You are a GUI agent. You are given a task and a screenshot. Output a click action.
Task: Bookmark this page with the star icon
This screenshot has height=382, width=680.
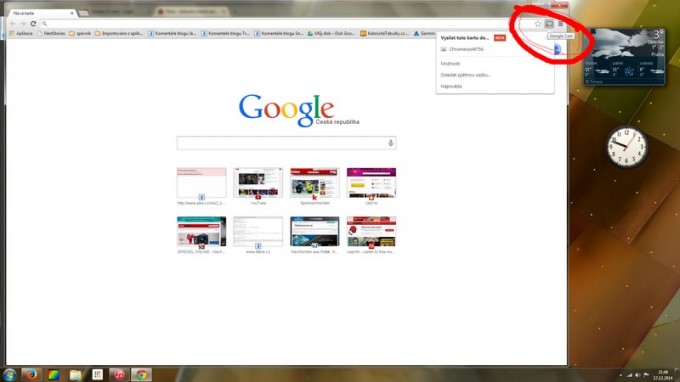click(x=538, y=24)
